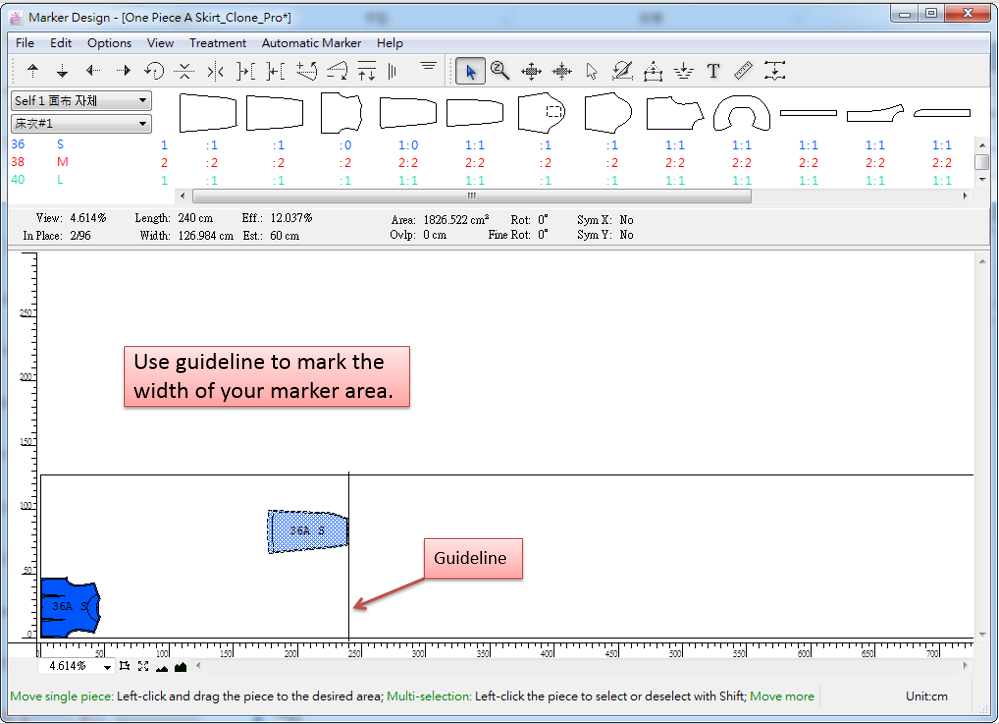The width and height of the screenshot is (999, 724).
Task: Click the rotate counterclockwise icon
Action: pos(154,71)
